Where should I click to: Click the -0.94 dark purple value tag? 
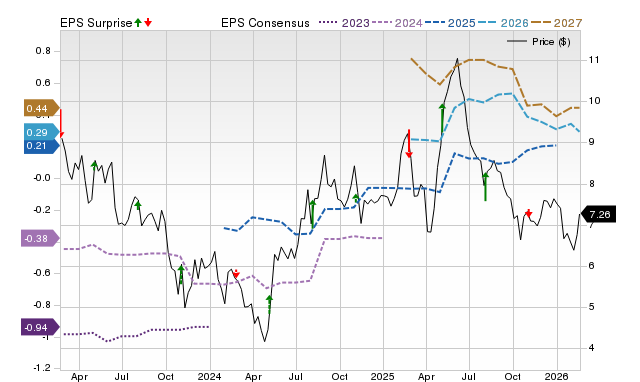[x=40, y=327]
